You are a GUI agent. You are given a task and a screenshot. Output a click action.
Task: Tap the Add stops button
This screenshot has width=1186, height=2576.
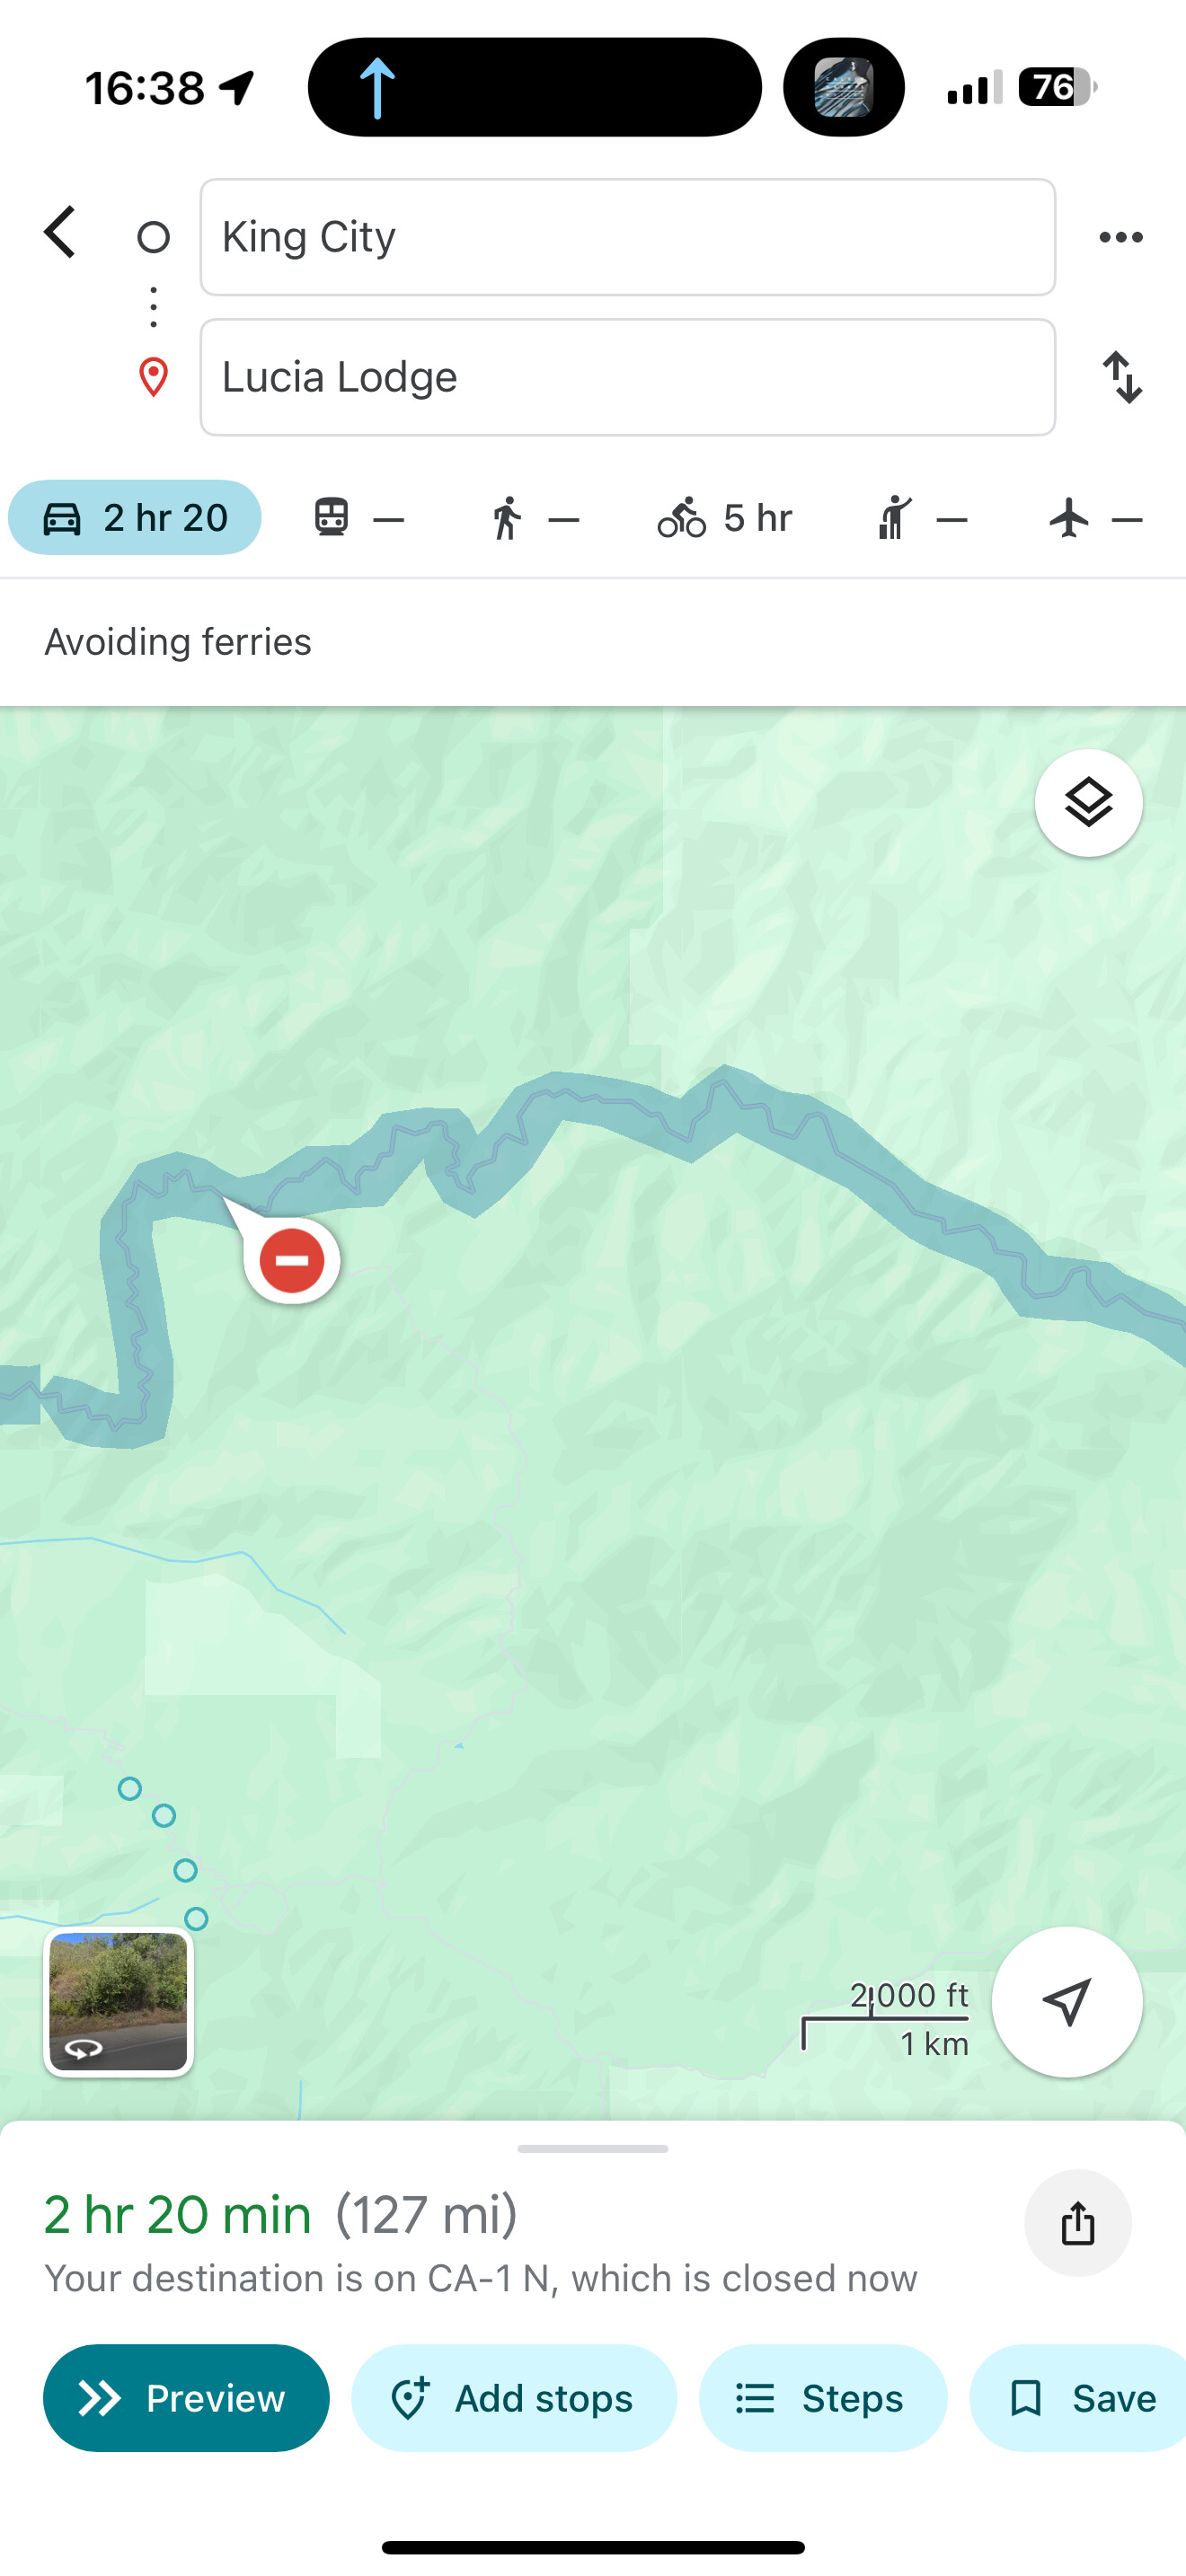coord(514,2398)
